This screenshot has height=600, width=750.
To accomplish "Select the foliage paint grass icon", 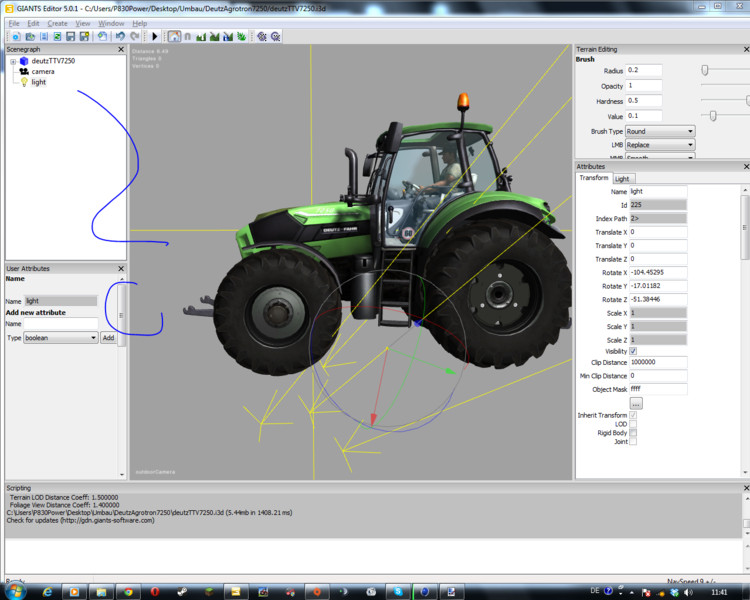I will 241,36.
